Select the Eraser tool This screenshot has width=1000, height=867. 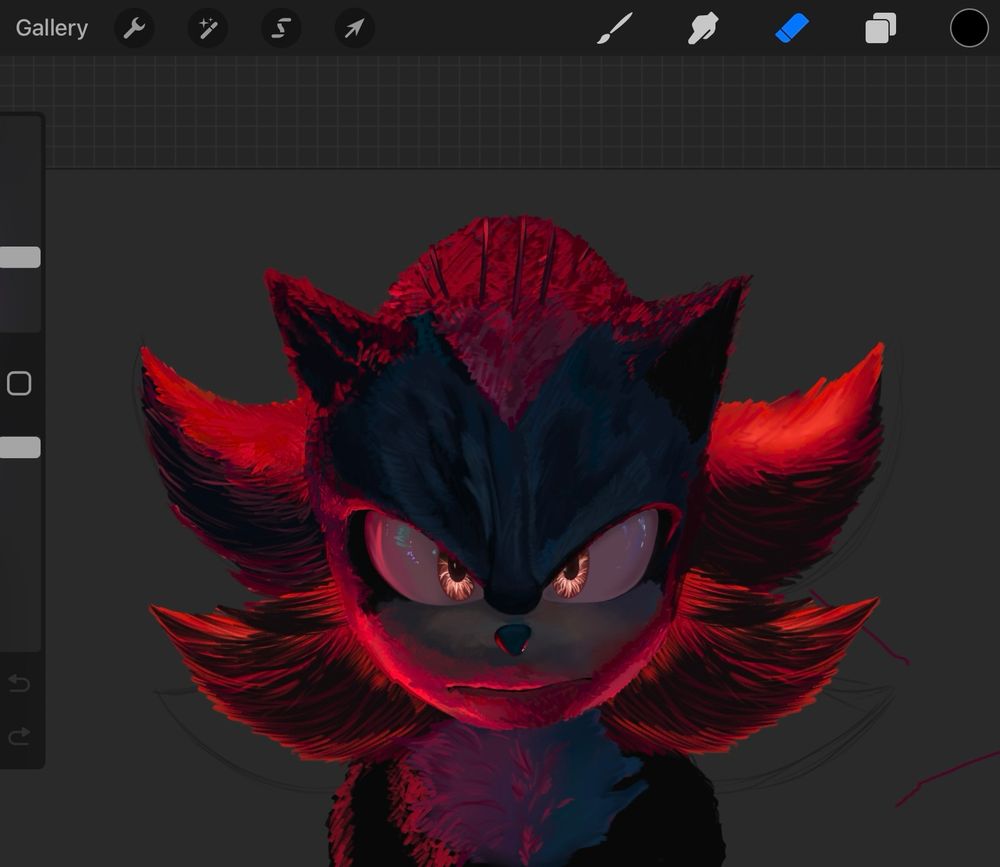[792, 29]
